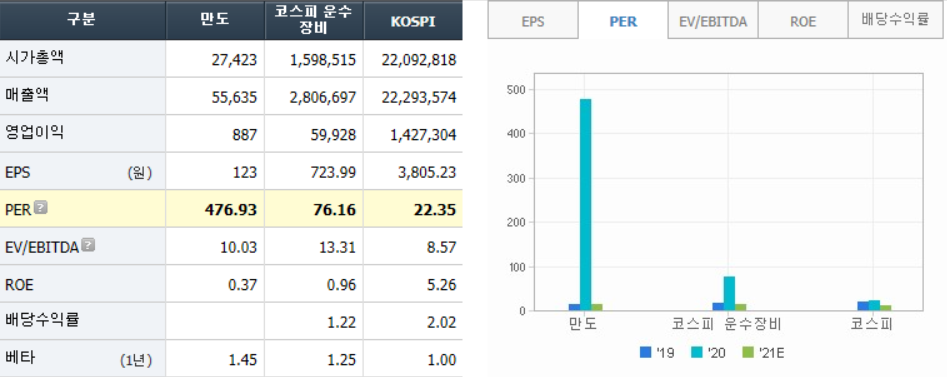This screenshot has width=947, height=377.
Task: Click the 코스피 chart axis label
Action: pos(872,324)
